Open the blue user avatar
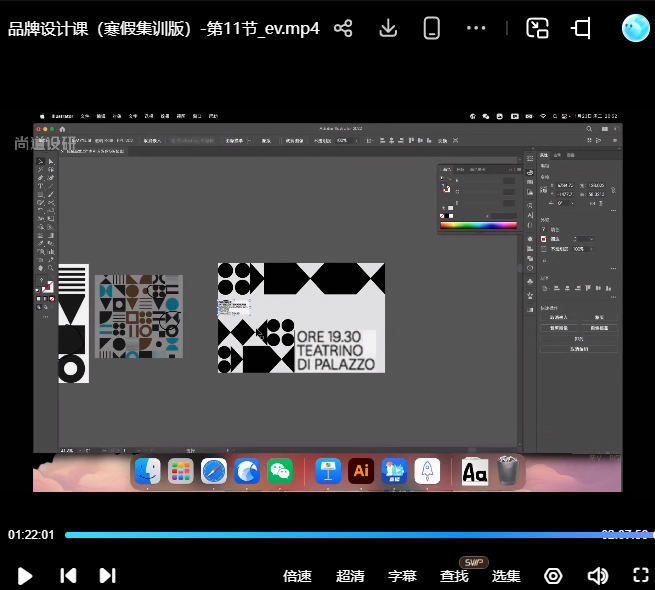655x590 pixels. tap(634, 28)
